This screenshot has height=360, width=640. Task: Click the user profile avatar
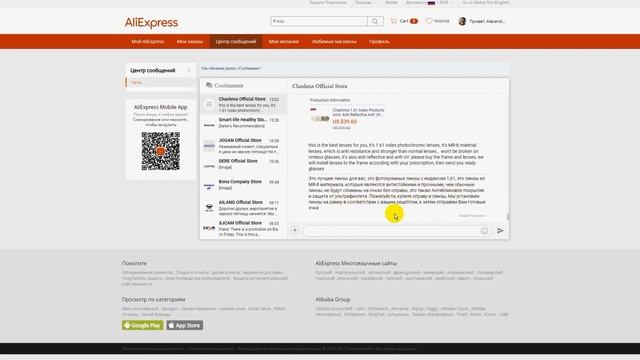coord(462,21)
